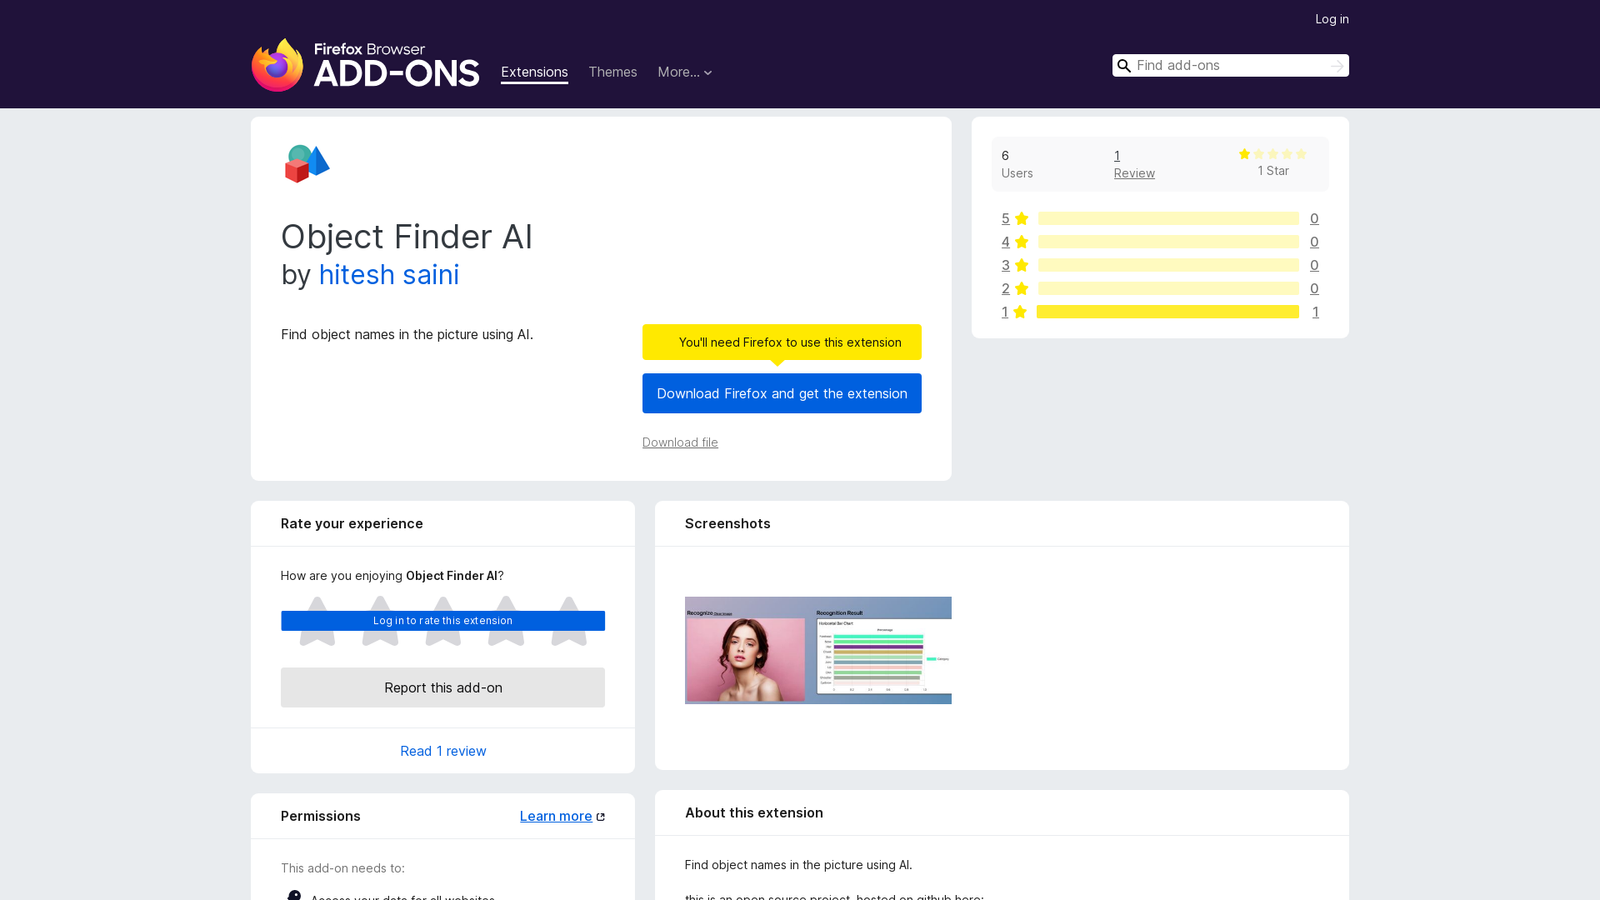
Task: Click the Download file link
Action: (x=680, y=442)
